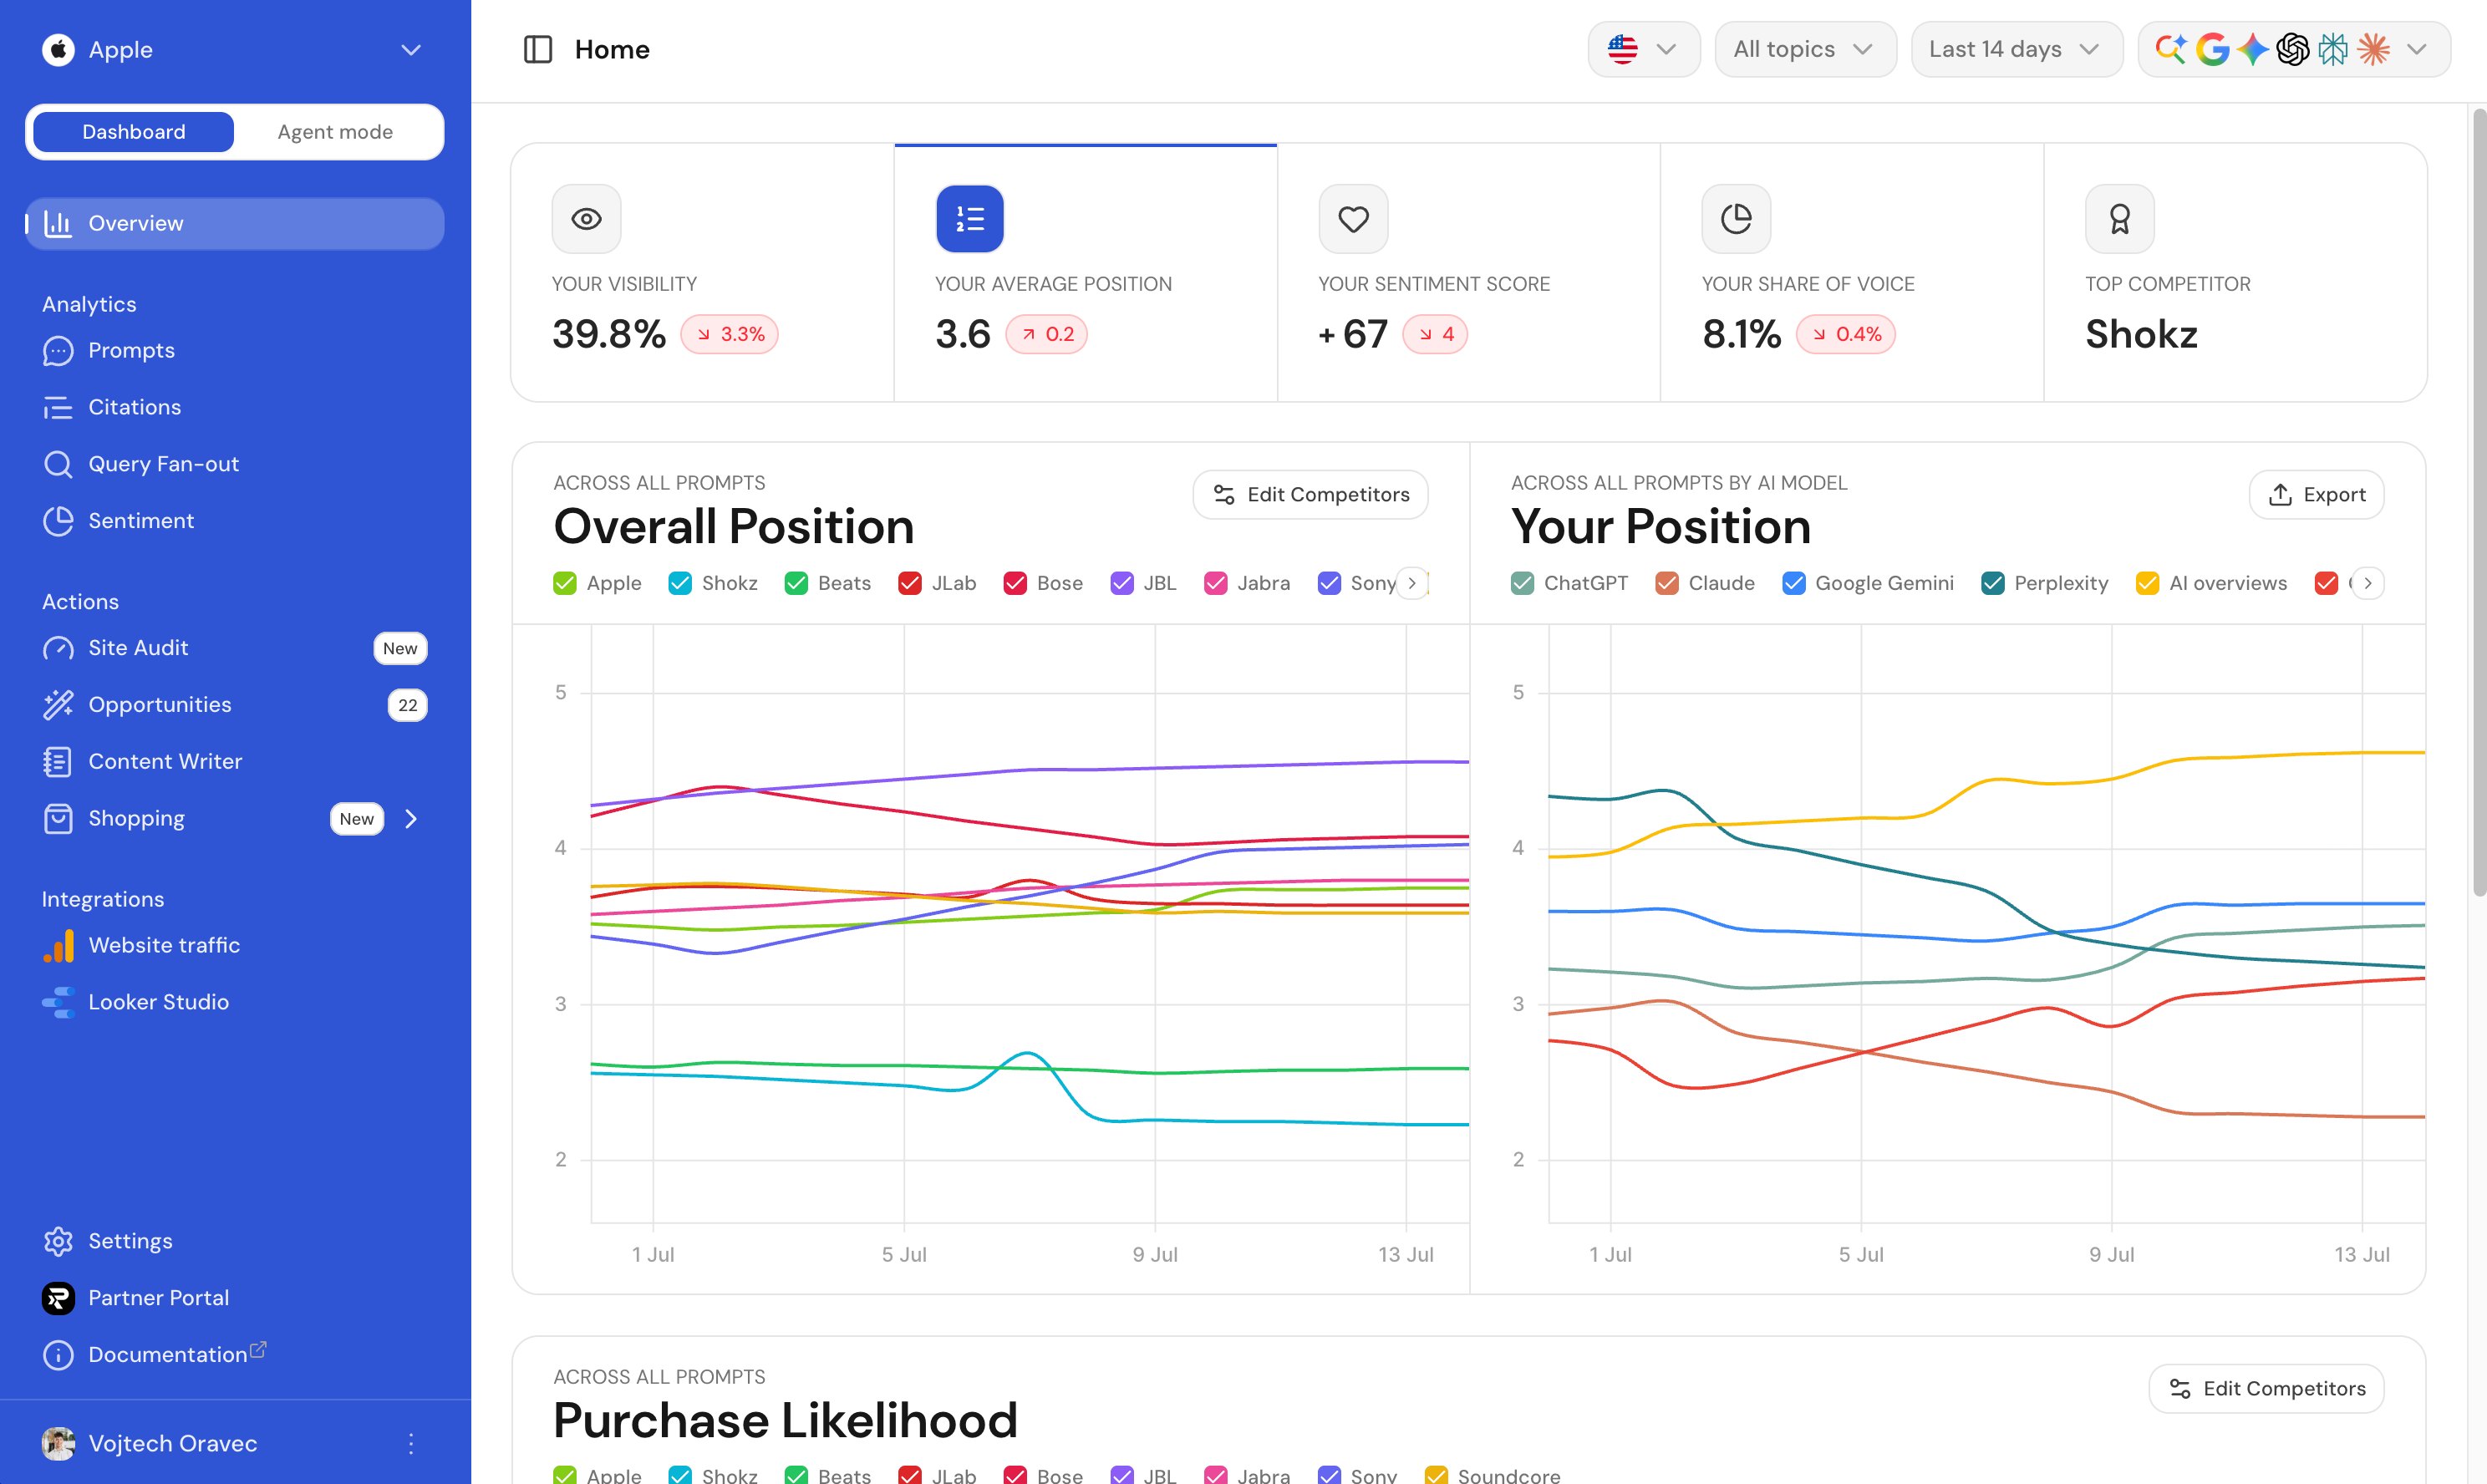2487x1484 pixels.
Task: Click the Citations list icon
Action: 58,408
